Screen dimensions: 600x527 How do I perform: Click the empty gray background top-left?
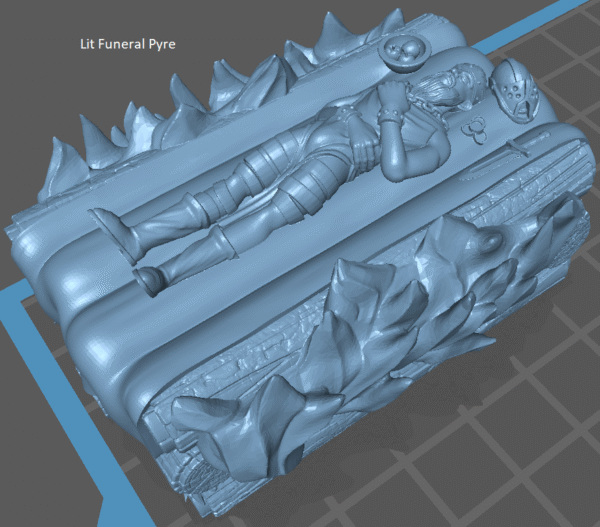[40, 100]
